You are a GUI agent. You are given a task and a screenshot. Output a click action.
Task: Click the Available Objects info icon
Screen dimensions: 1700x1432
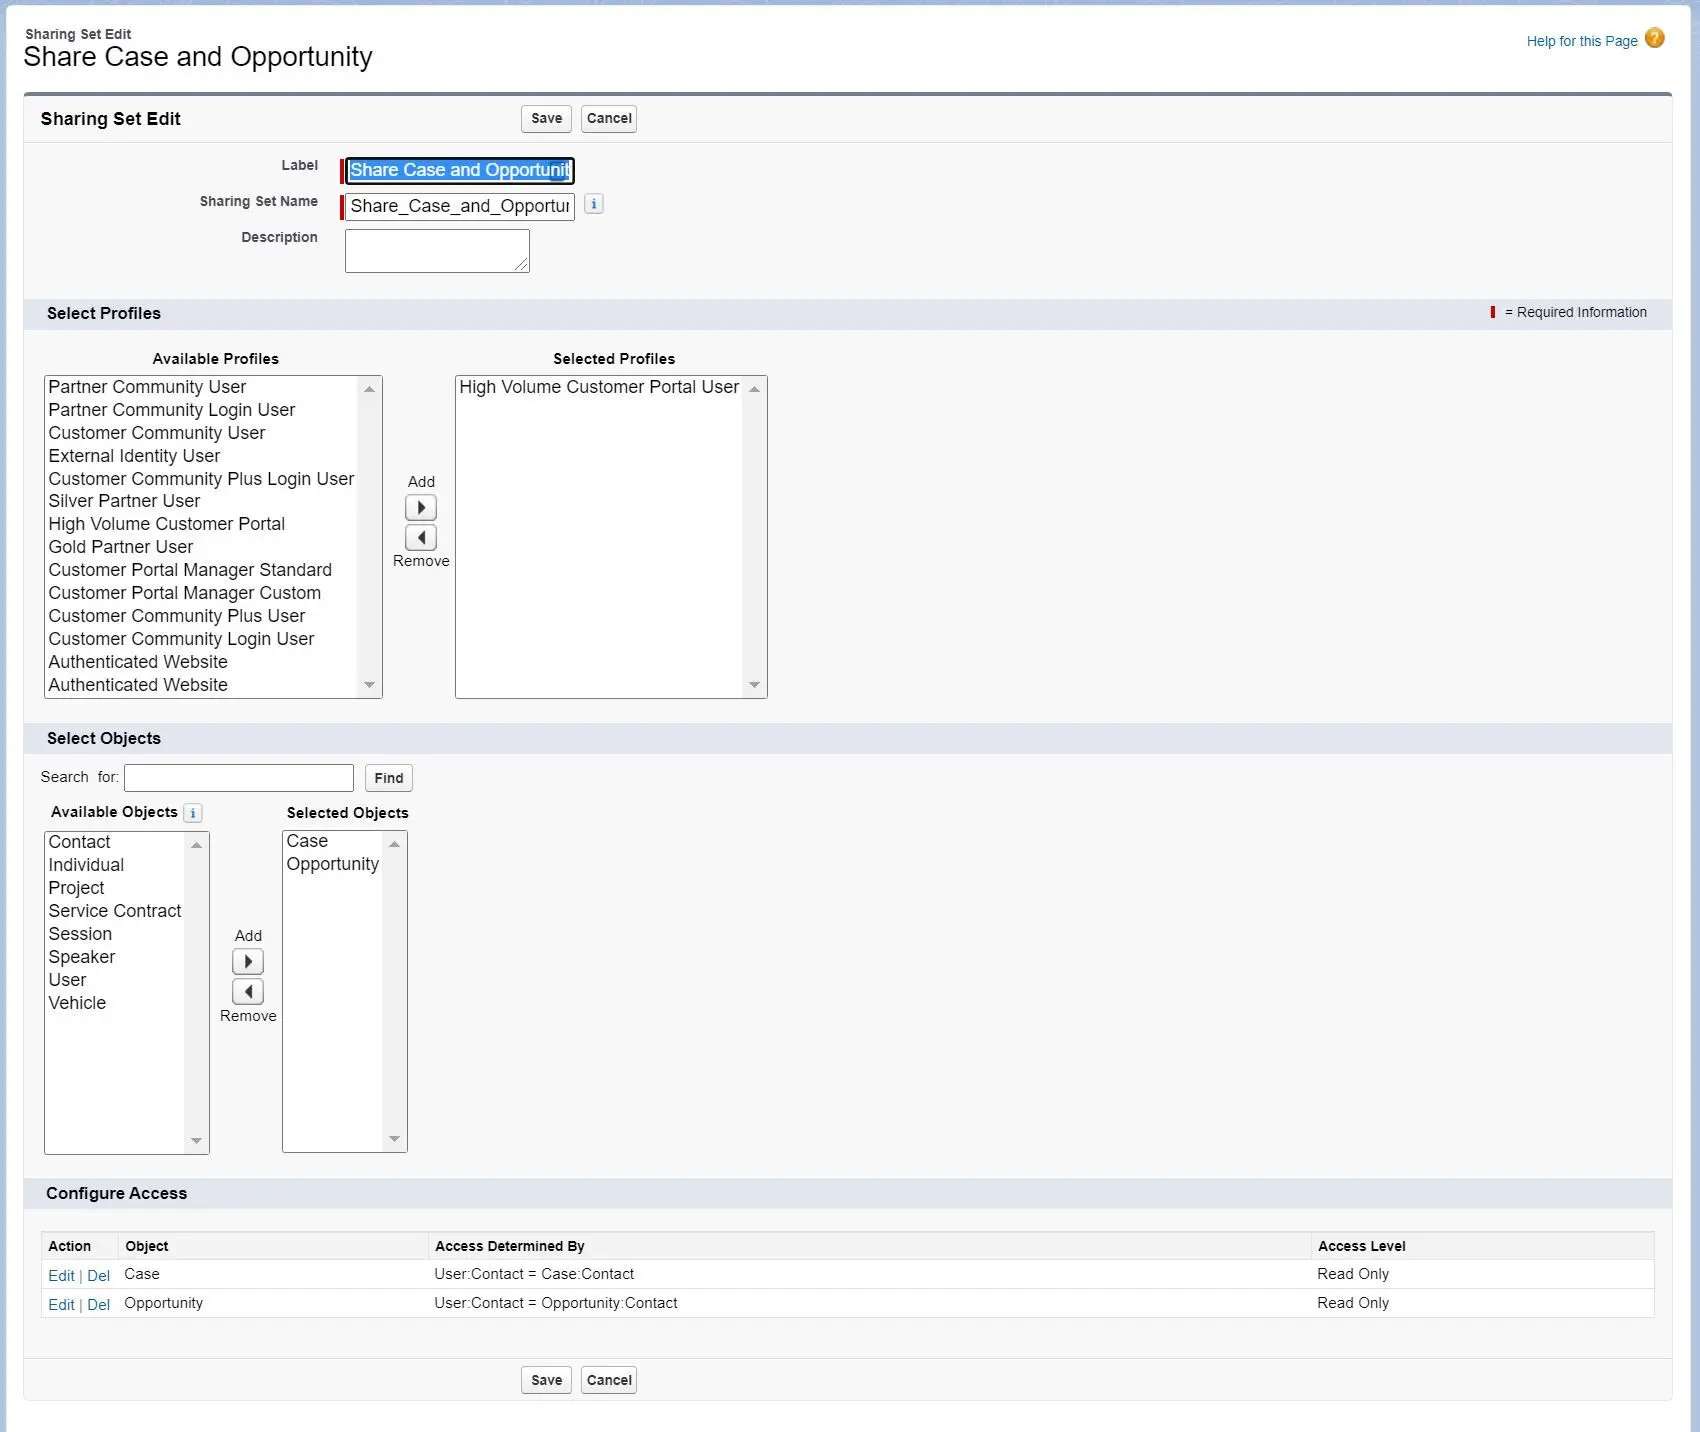pyautogui.click(x=193, y=813)
